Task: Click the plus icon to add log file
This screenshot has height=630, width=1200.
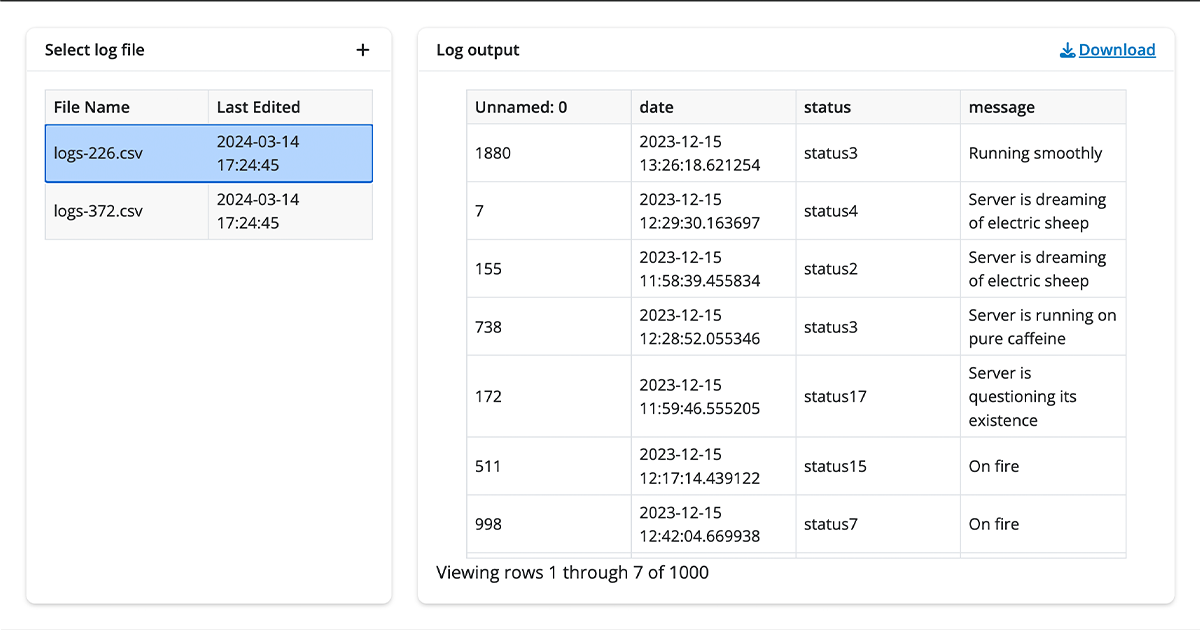Action: (363, 50)
